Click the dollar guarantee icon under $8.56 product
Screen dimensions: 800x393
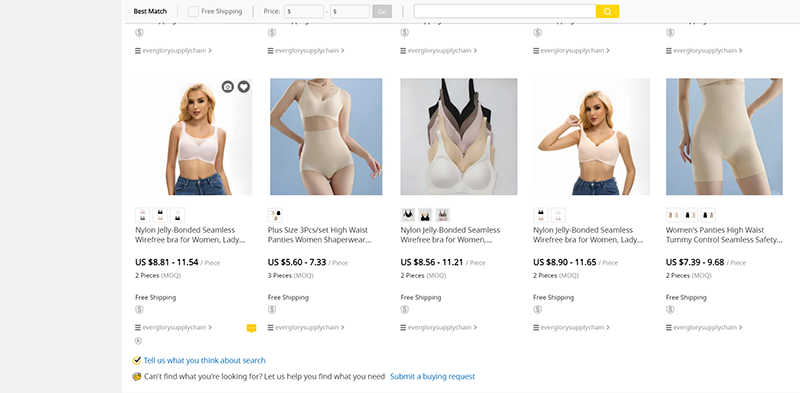[405, 309]
